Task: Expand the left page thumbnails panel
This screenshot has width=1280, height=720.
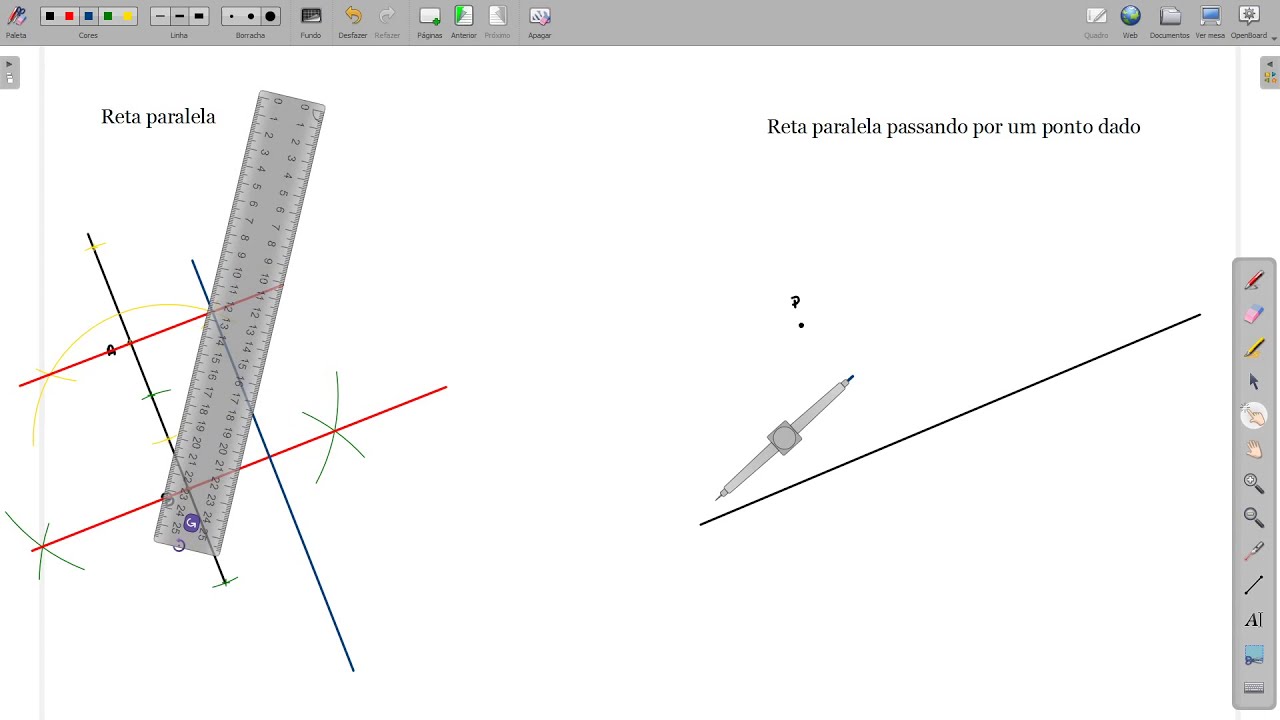Action: point(10,73)
